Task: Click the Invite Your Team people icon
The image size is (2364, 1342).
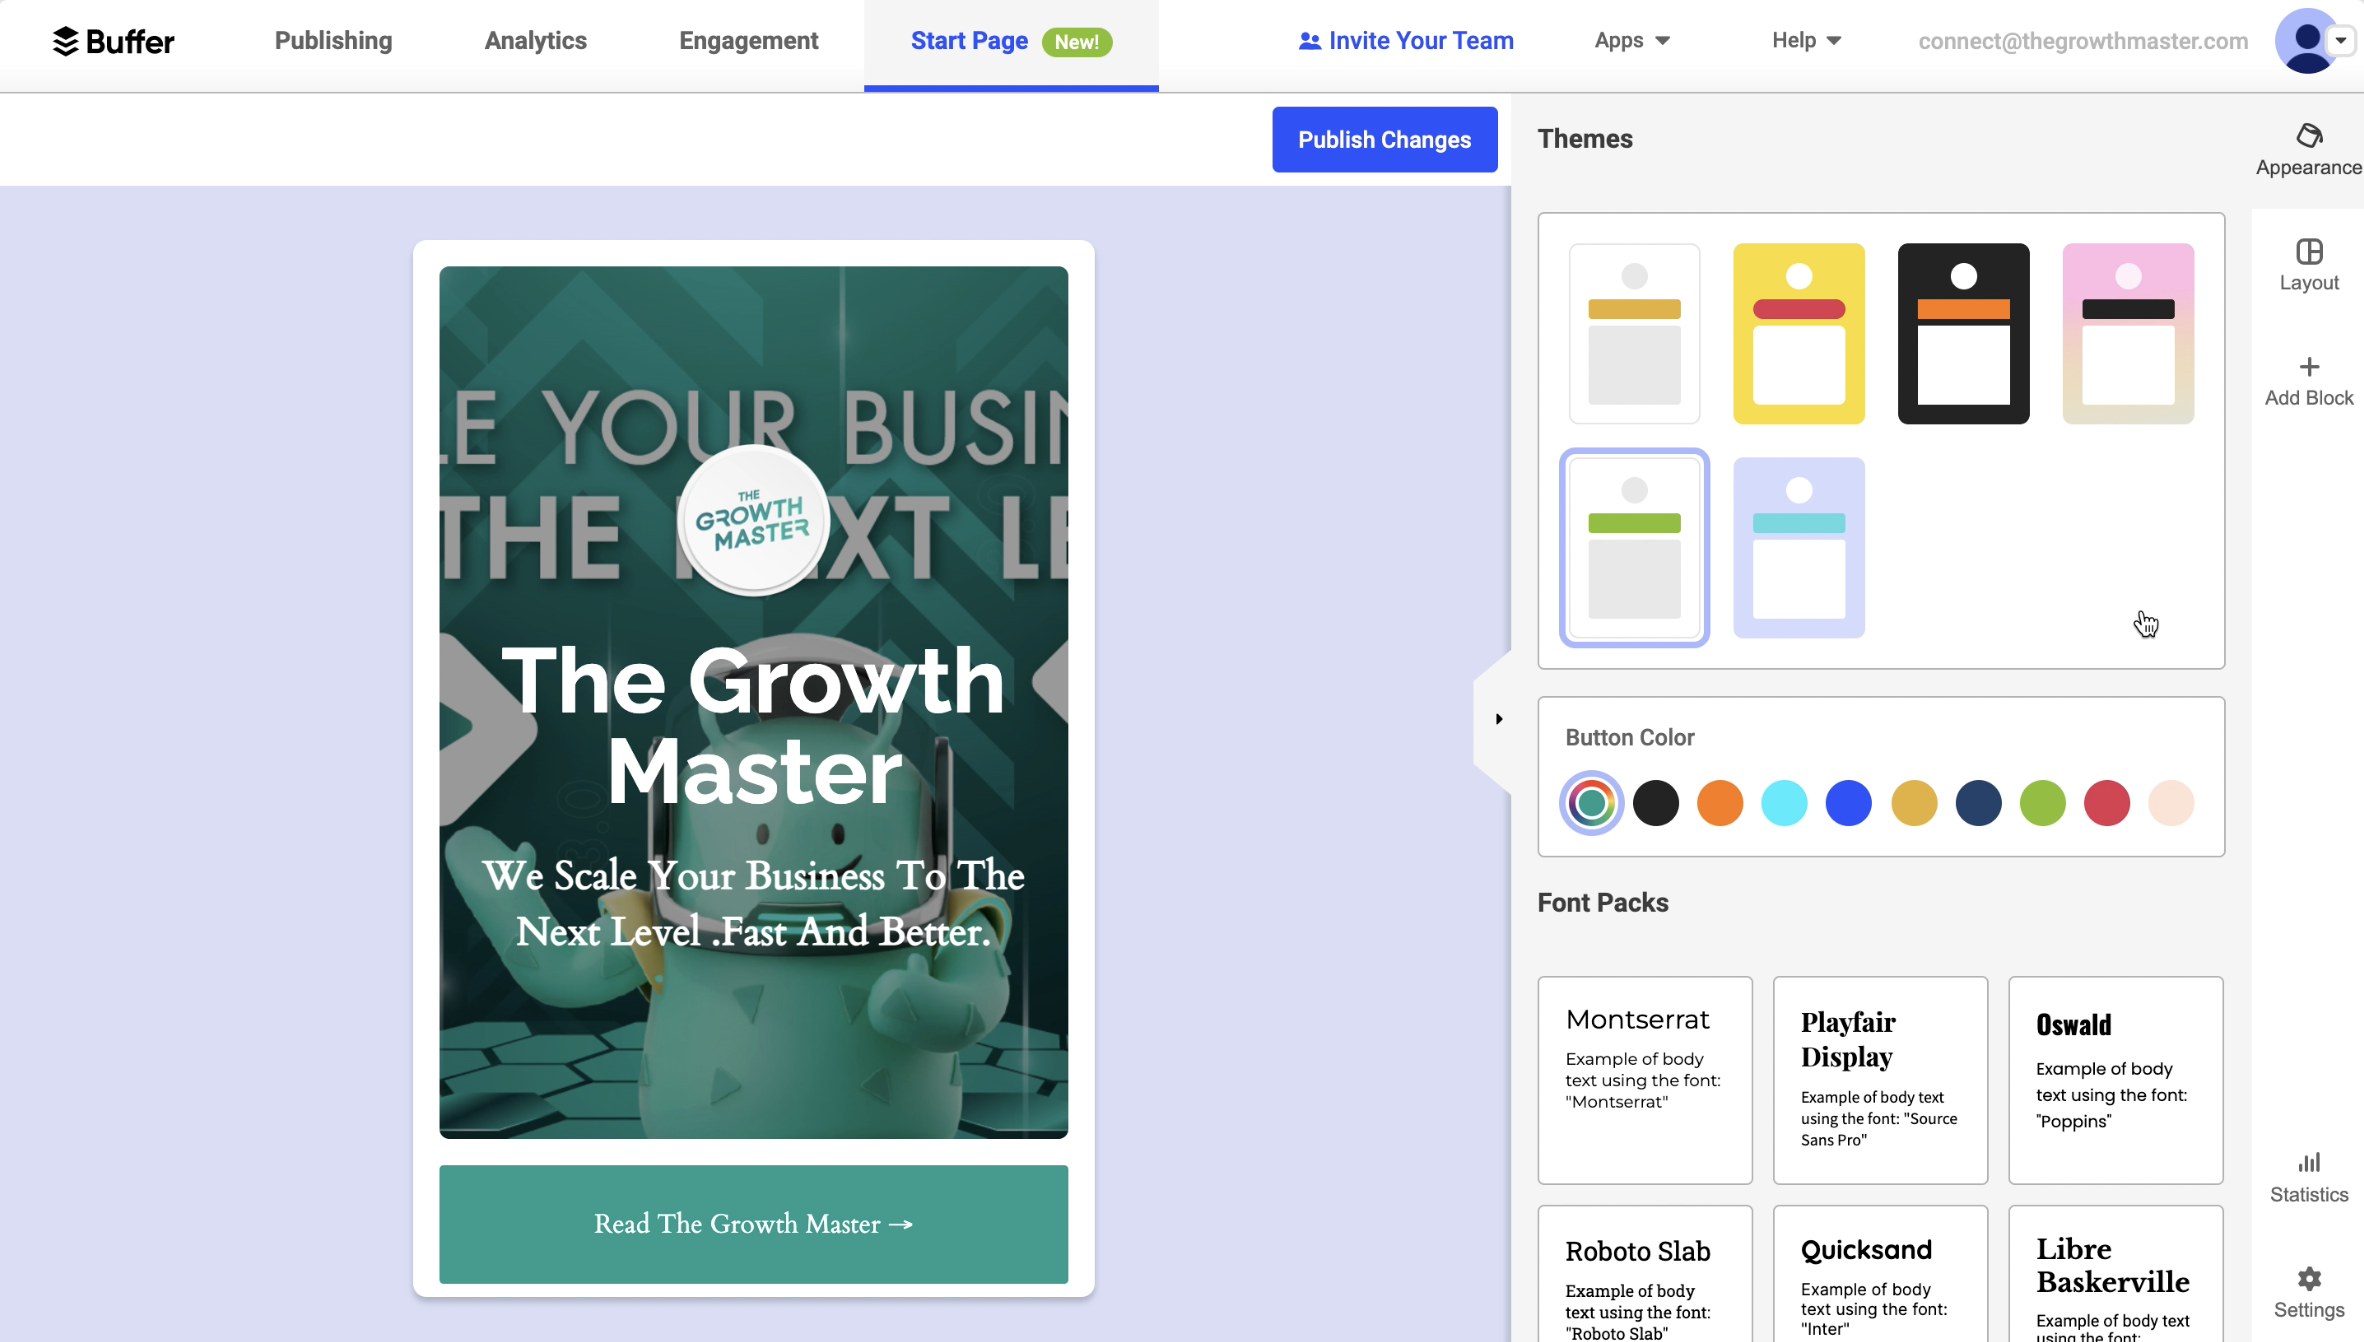Action: [1307, 41]
